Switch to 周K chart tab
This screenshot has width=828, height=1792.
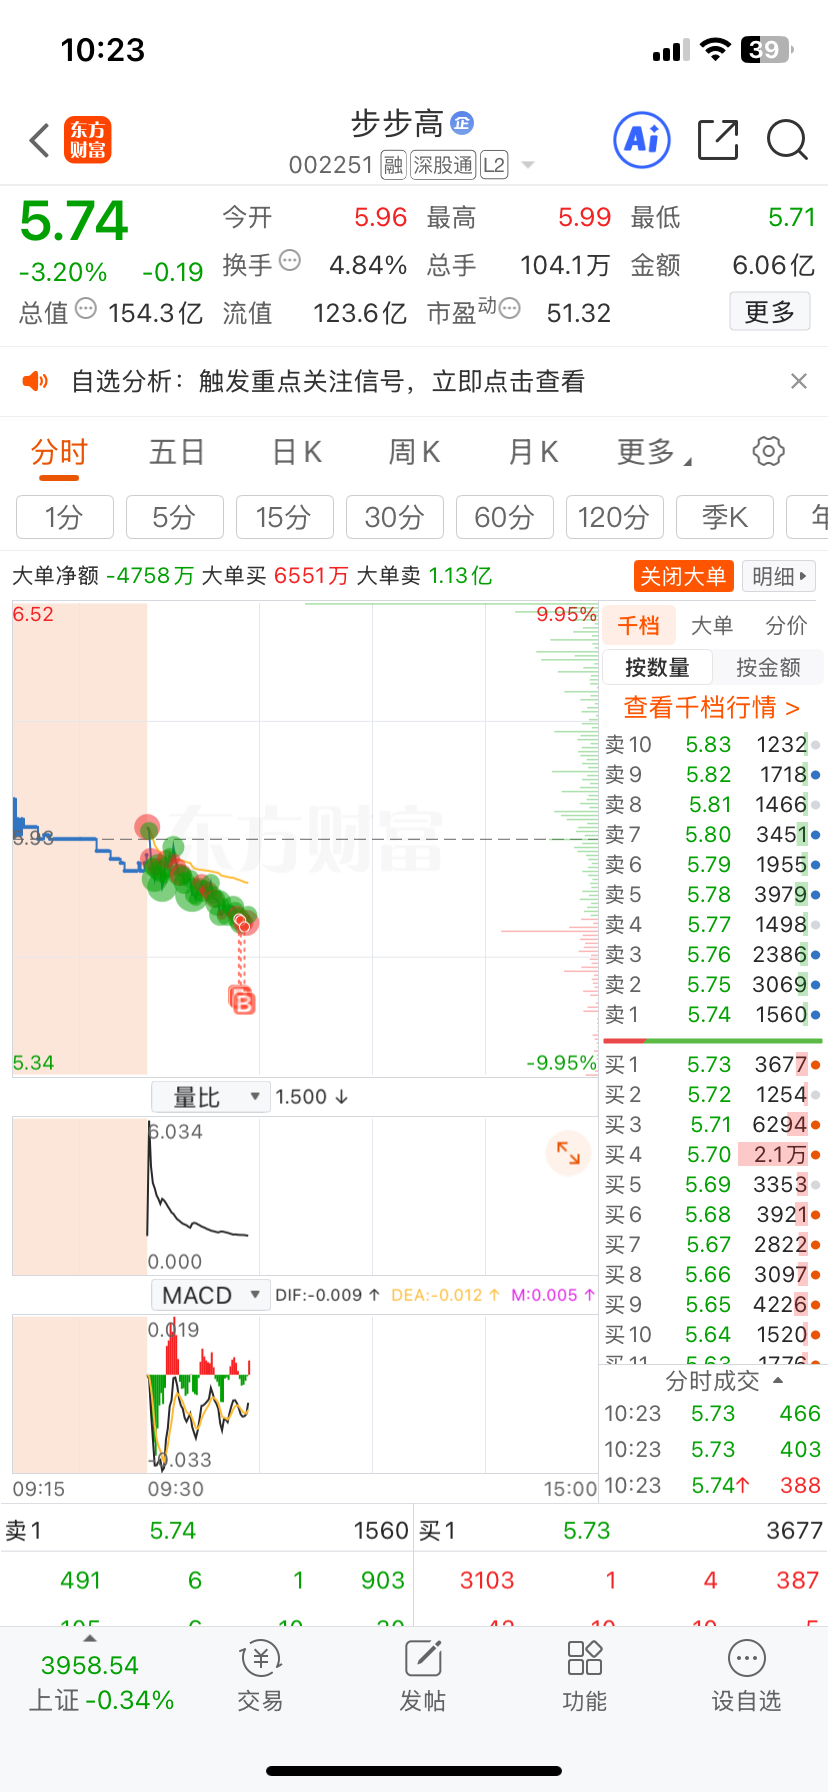414,452
